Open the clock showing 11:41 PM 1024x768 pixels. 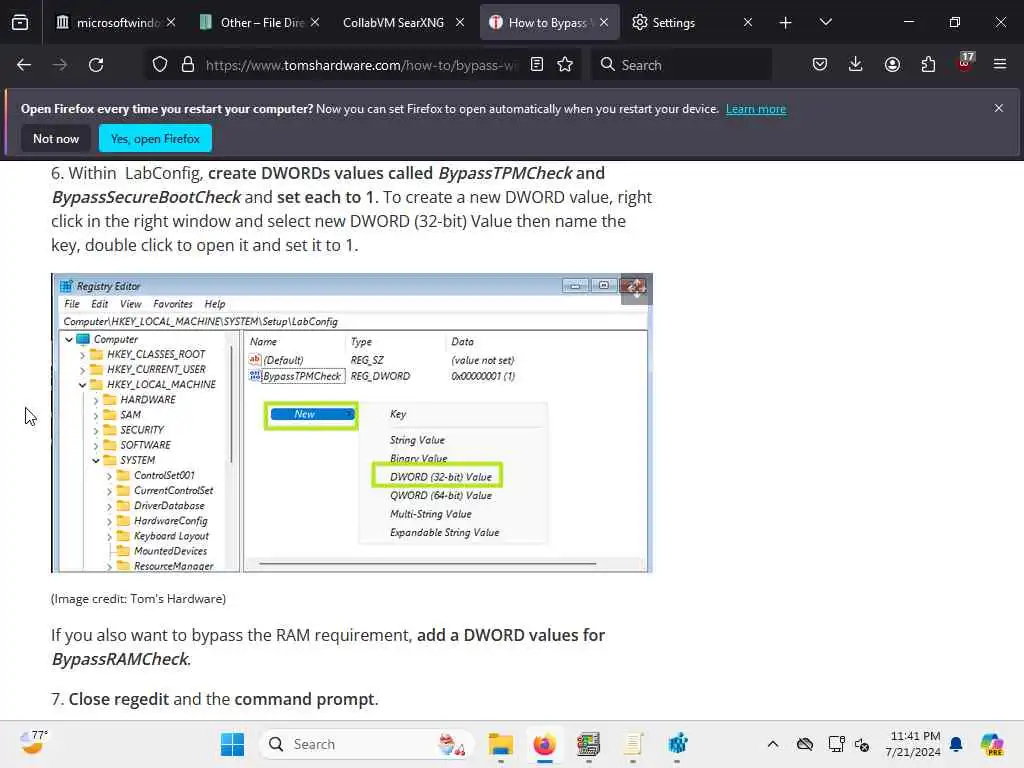coord(914,744)
